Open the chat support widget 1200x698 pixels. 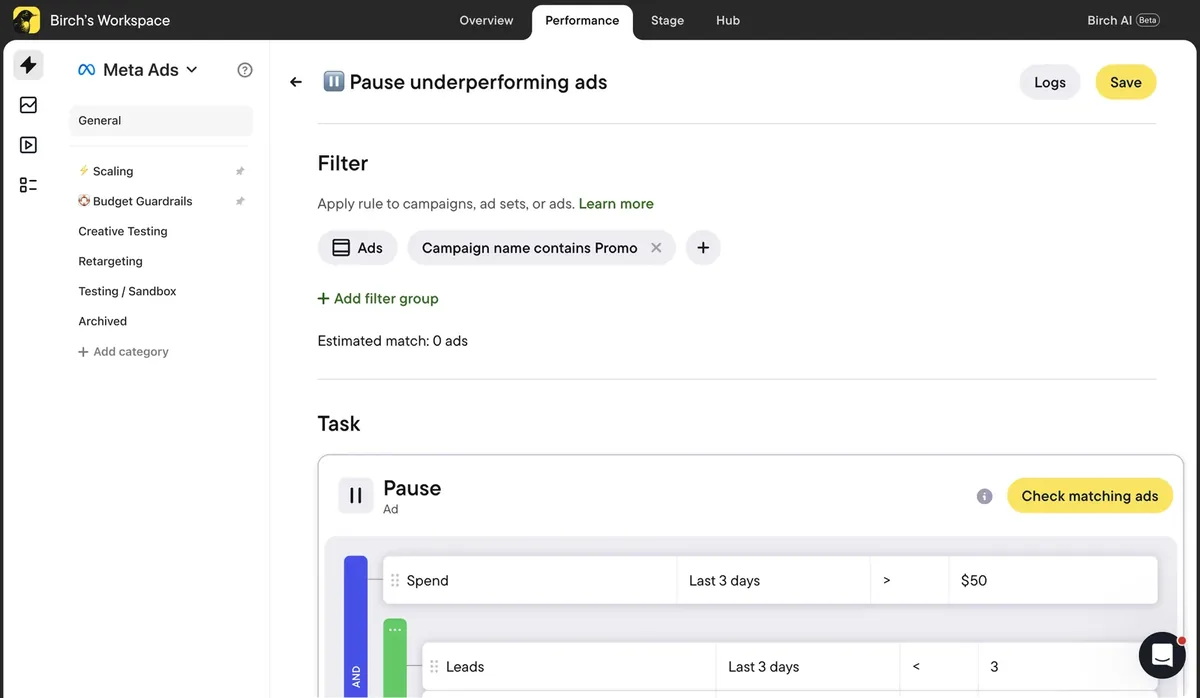[x=1162, y=655]
